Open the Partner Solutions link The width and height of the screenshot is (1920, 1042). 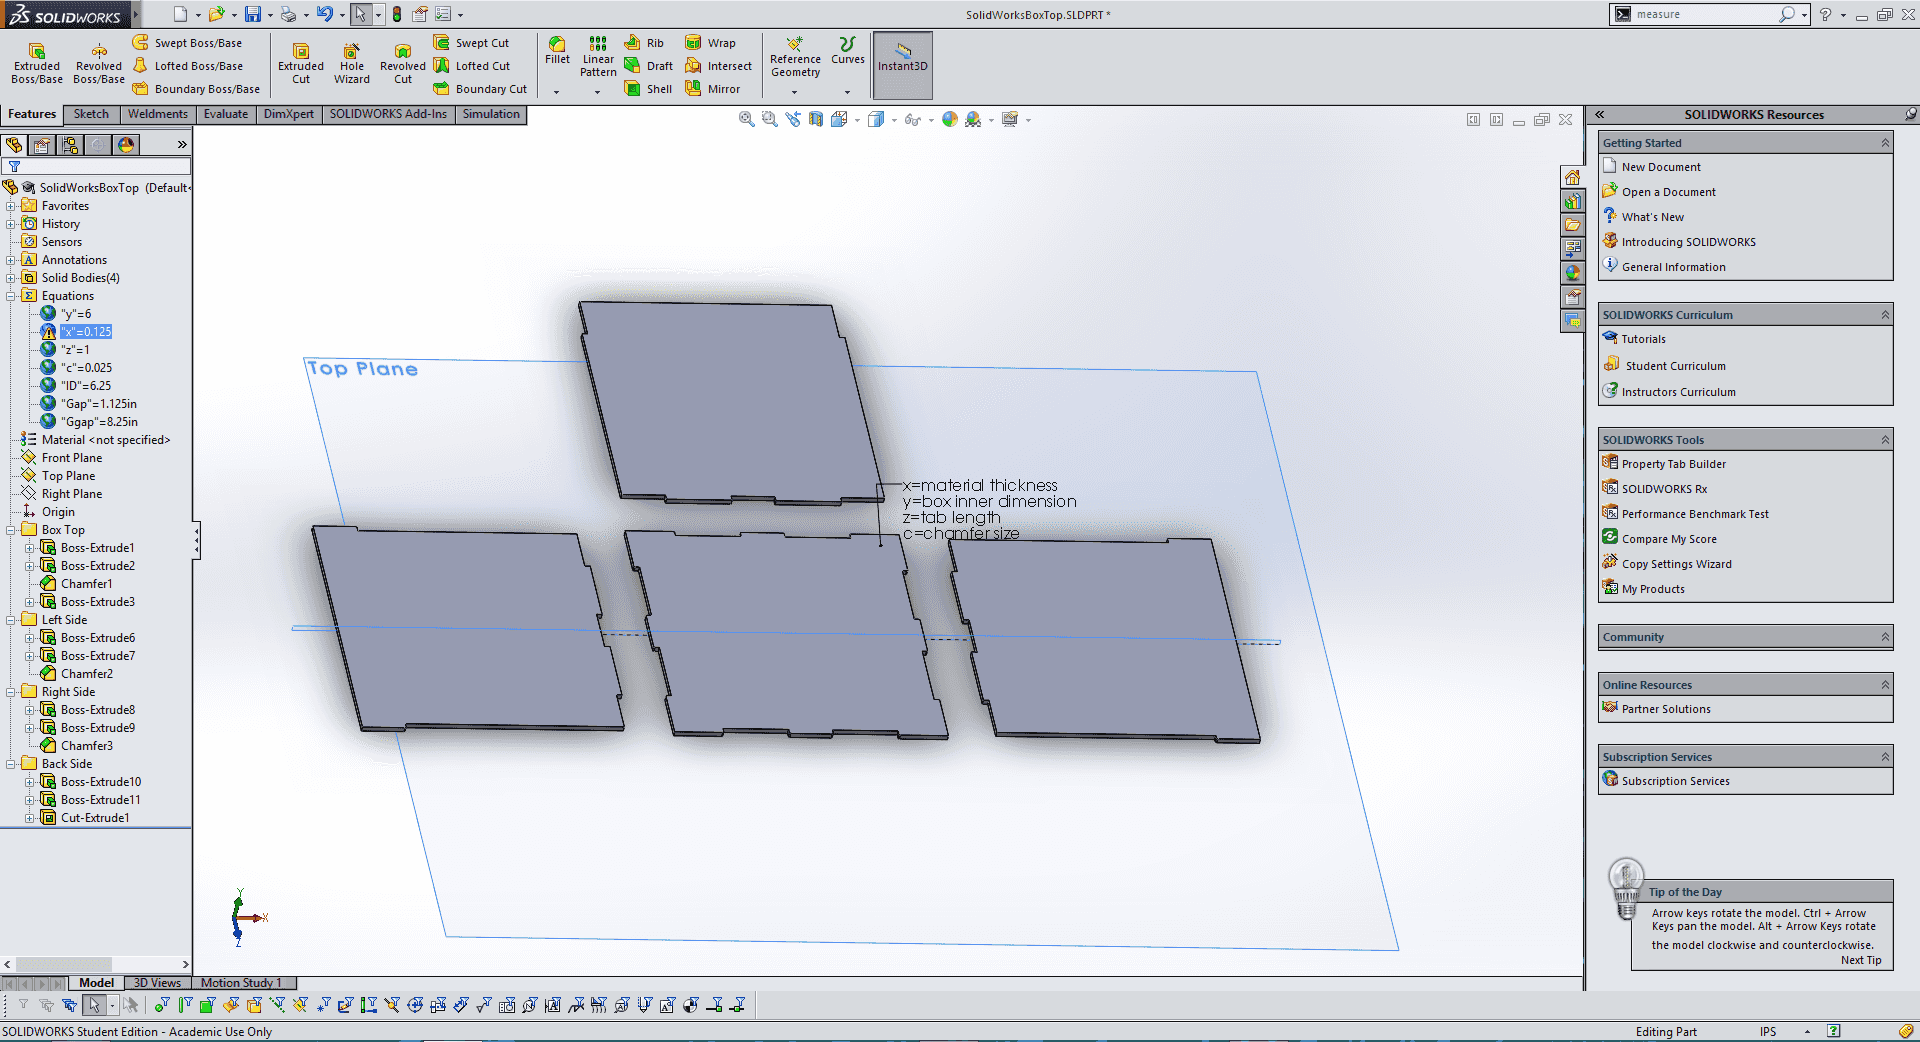(1666, 709)
